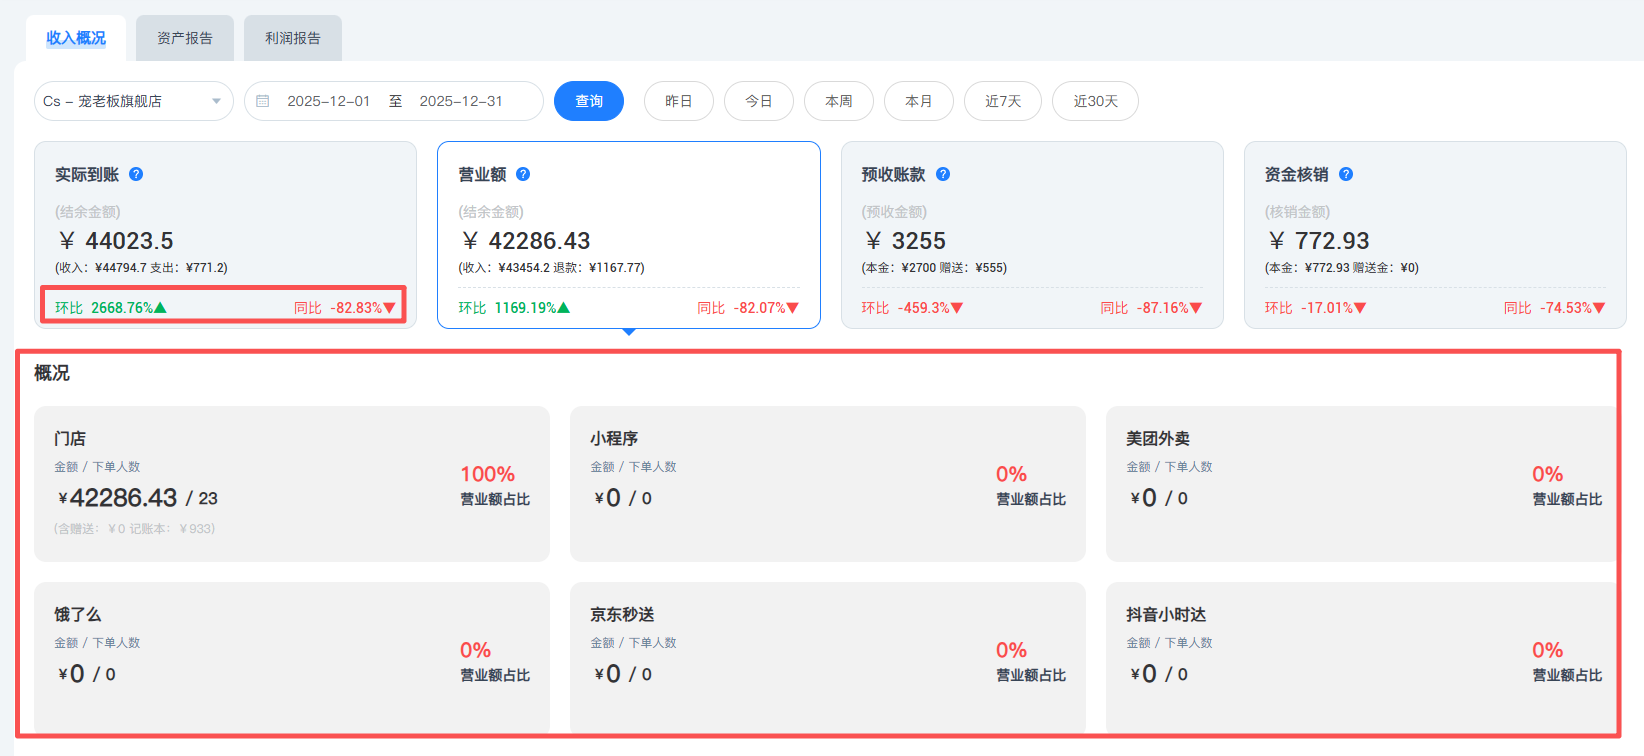Select the 收入概况 tab
This screenshot has width=1644, height=756.
(76, 38)
